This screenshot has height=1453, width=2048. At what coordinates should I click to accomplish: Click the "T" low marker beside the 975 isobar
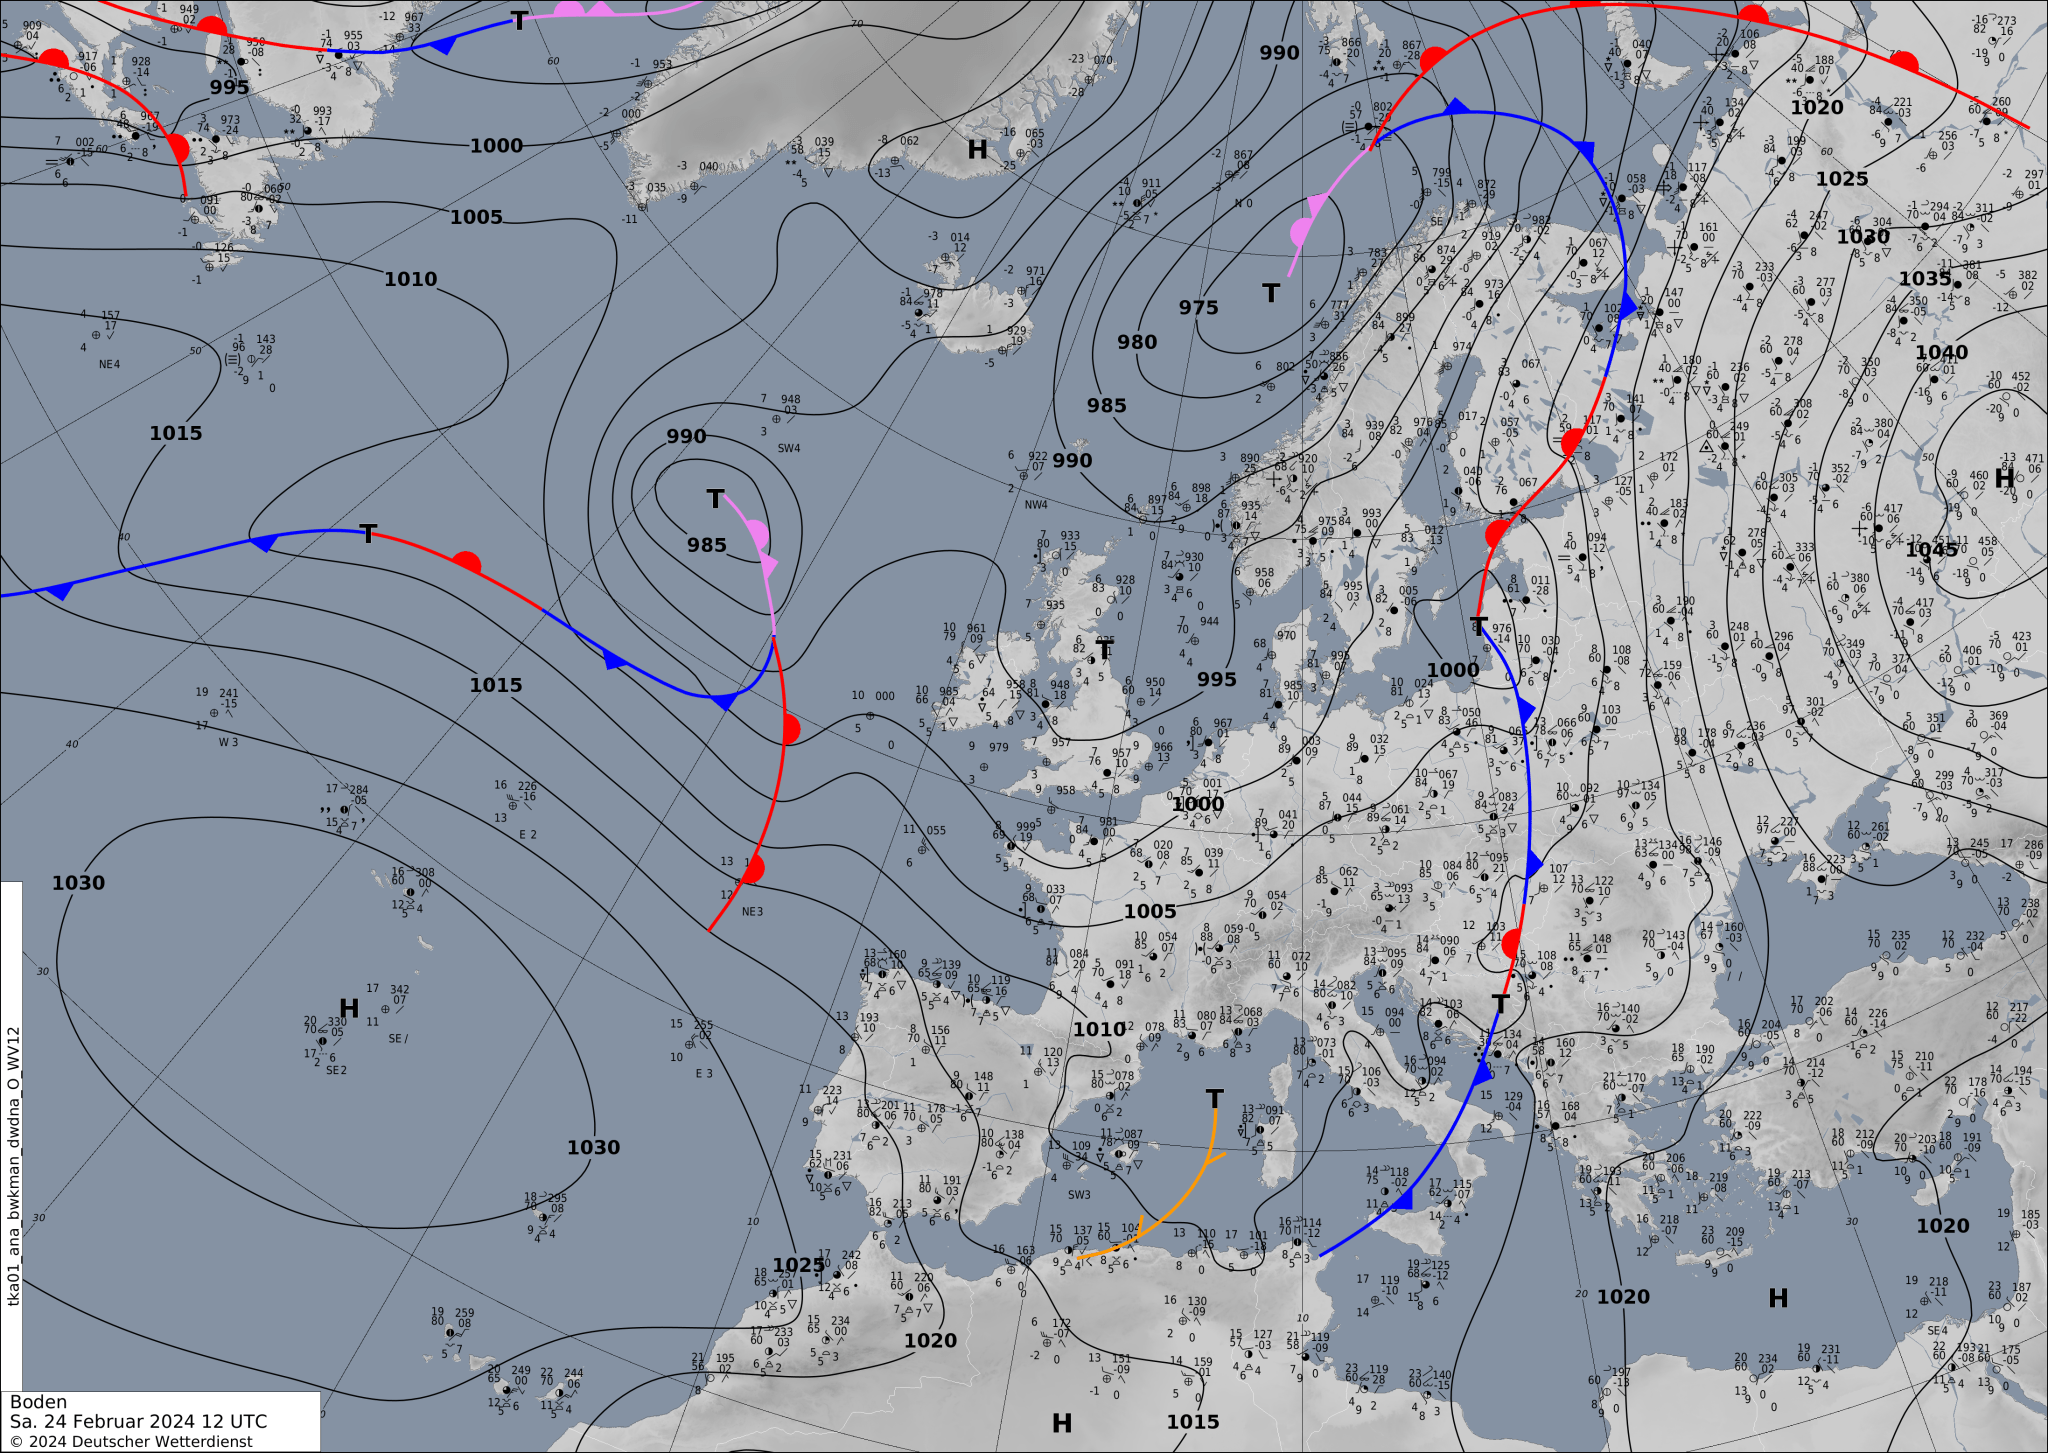coord(1271,293)
